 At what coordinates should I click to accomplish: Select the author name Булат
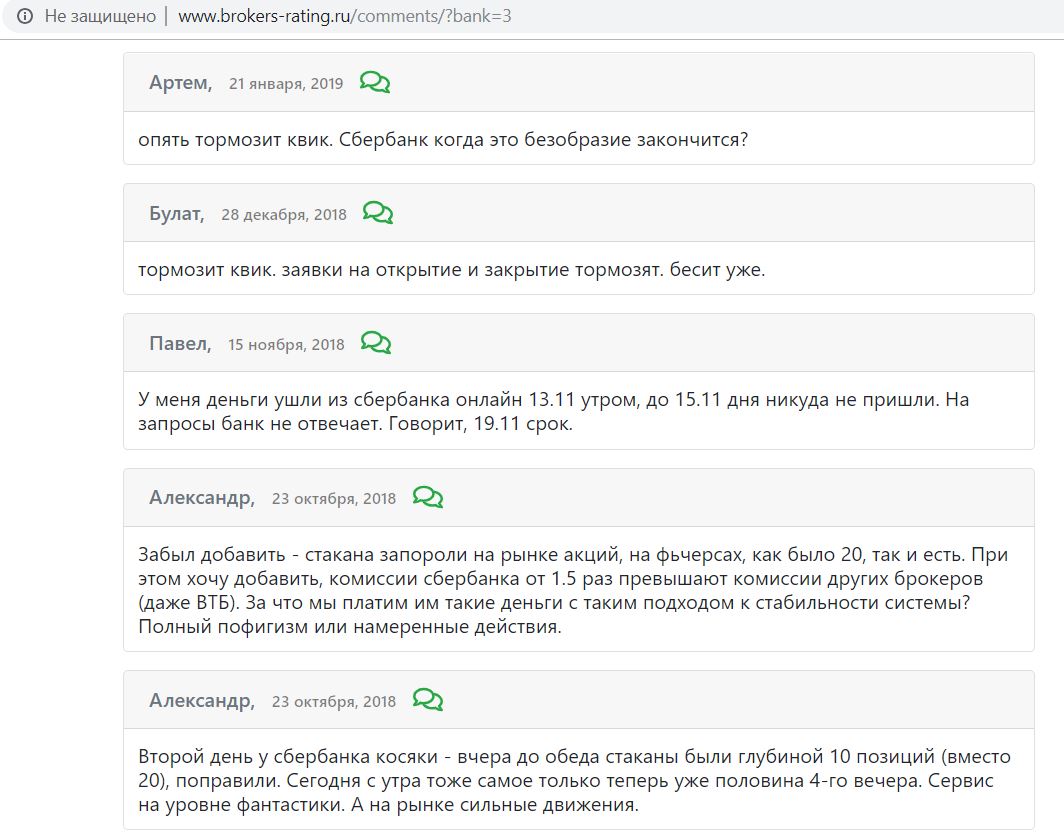[176, 214]
